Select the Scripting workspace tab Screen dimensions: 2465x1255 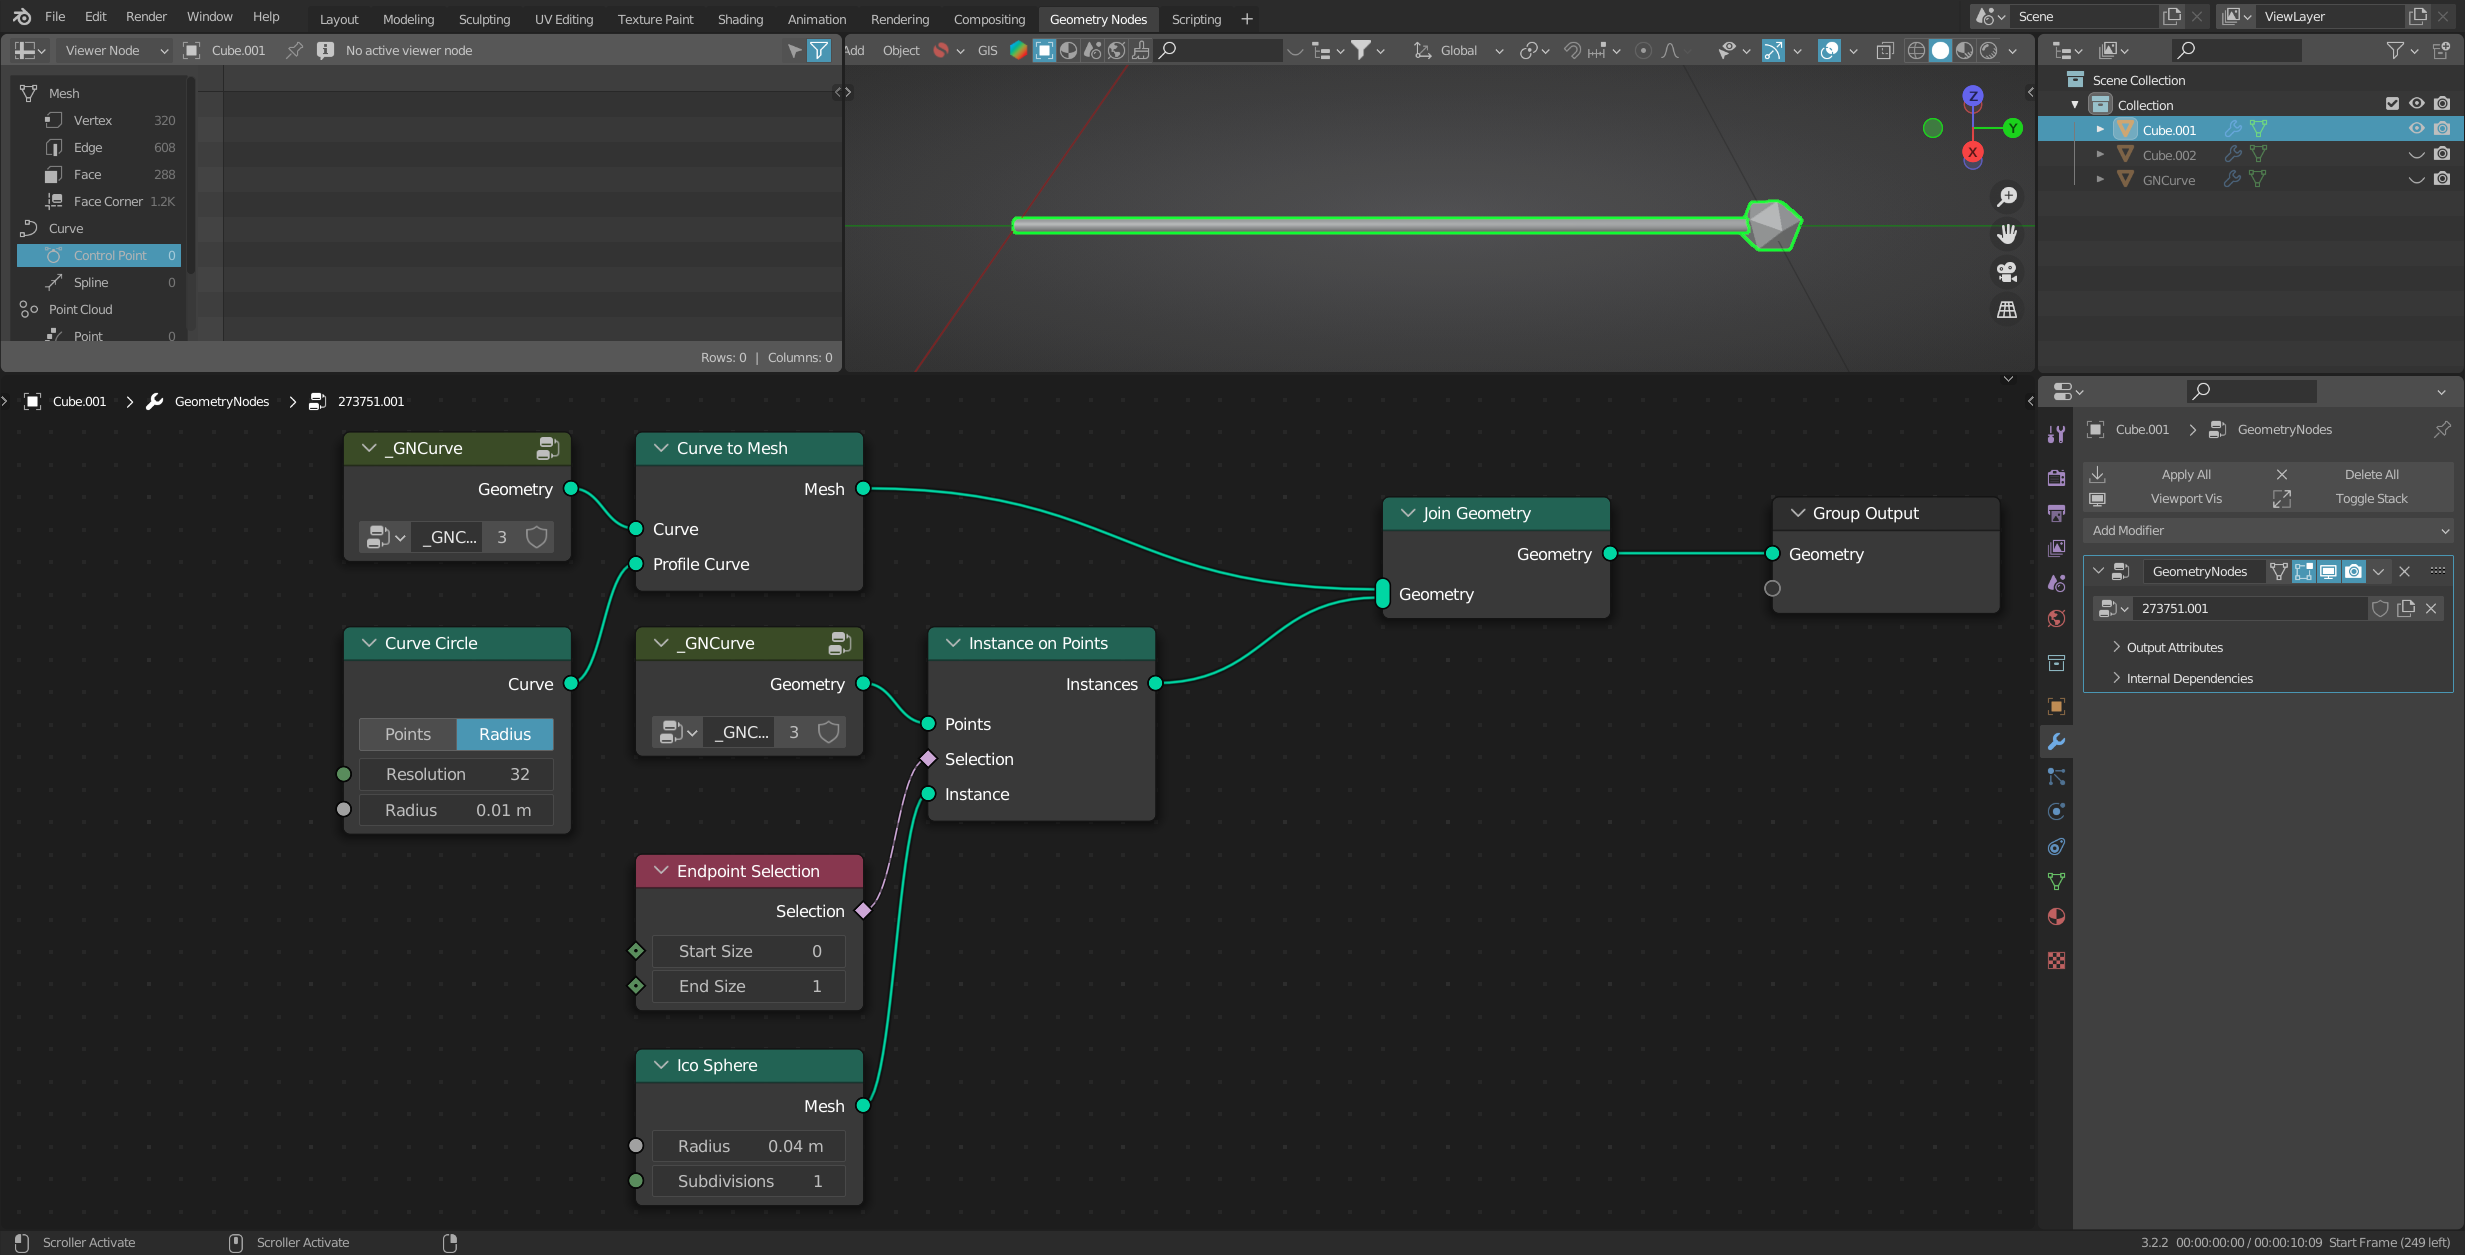(1197, 18)
